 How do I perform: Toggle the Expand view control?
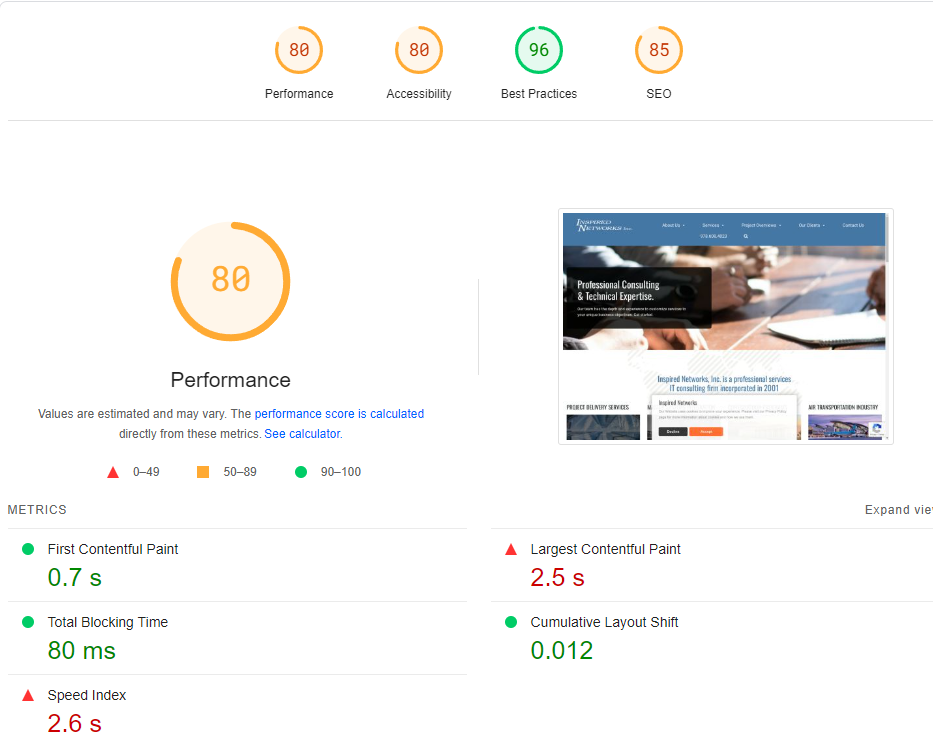(898, 510)
